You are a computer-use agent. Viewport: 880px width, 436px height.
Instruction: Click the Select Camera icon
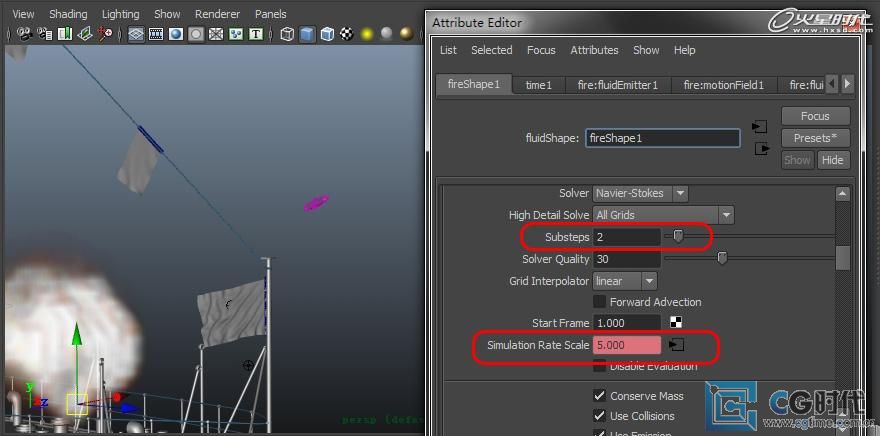click(x=24, y=34)
